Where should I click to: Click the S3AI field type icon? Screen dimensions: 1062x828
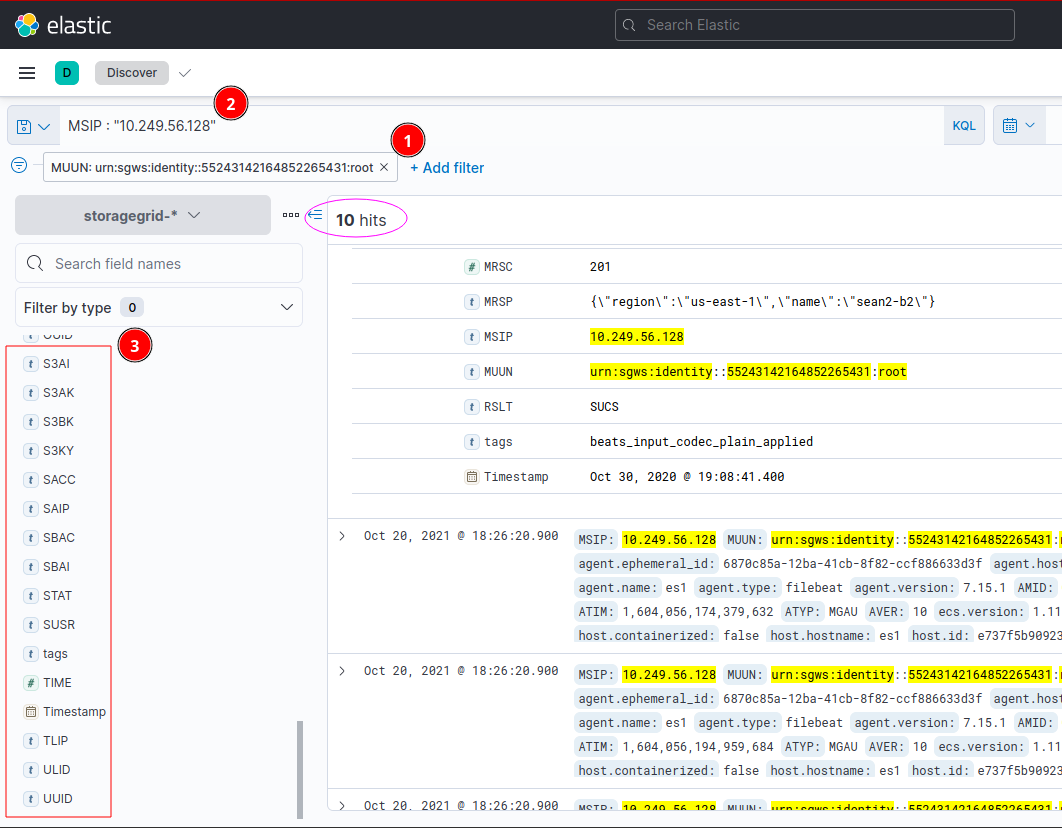click(x=30, y=364)
